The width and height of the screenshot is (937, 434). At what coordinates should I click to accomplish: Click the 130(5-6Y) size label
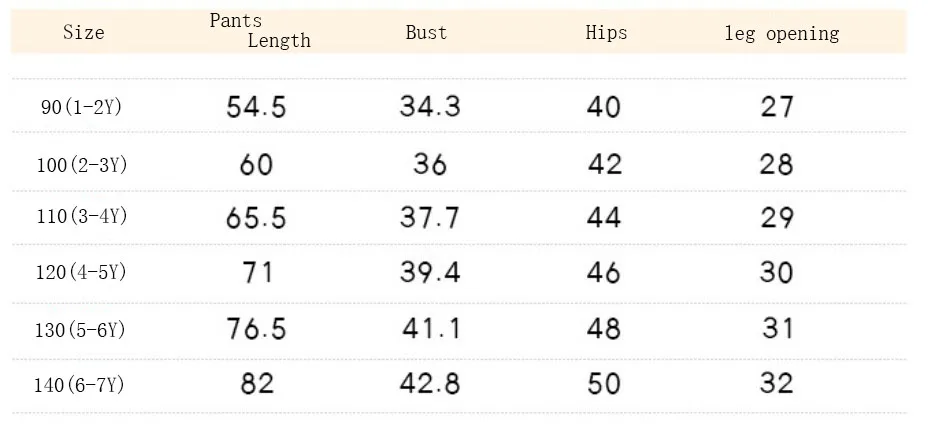click(x=81, y=330)
